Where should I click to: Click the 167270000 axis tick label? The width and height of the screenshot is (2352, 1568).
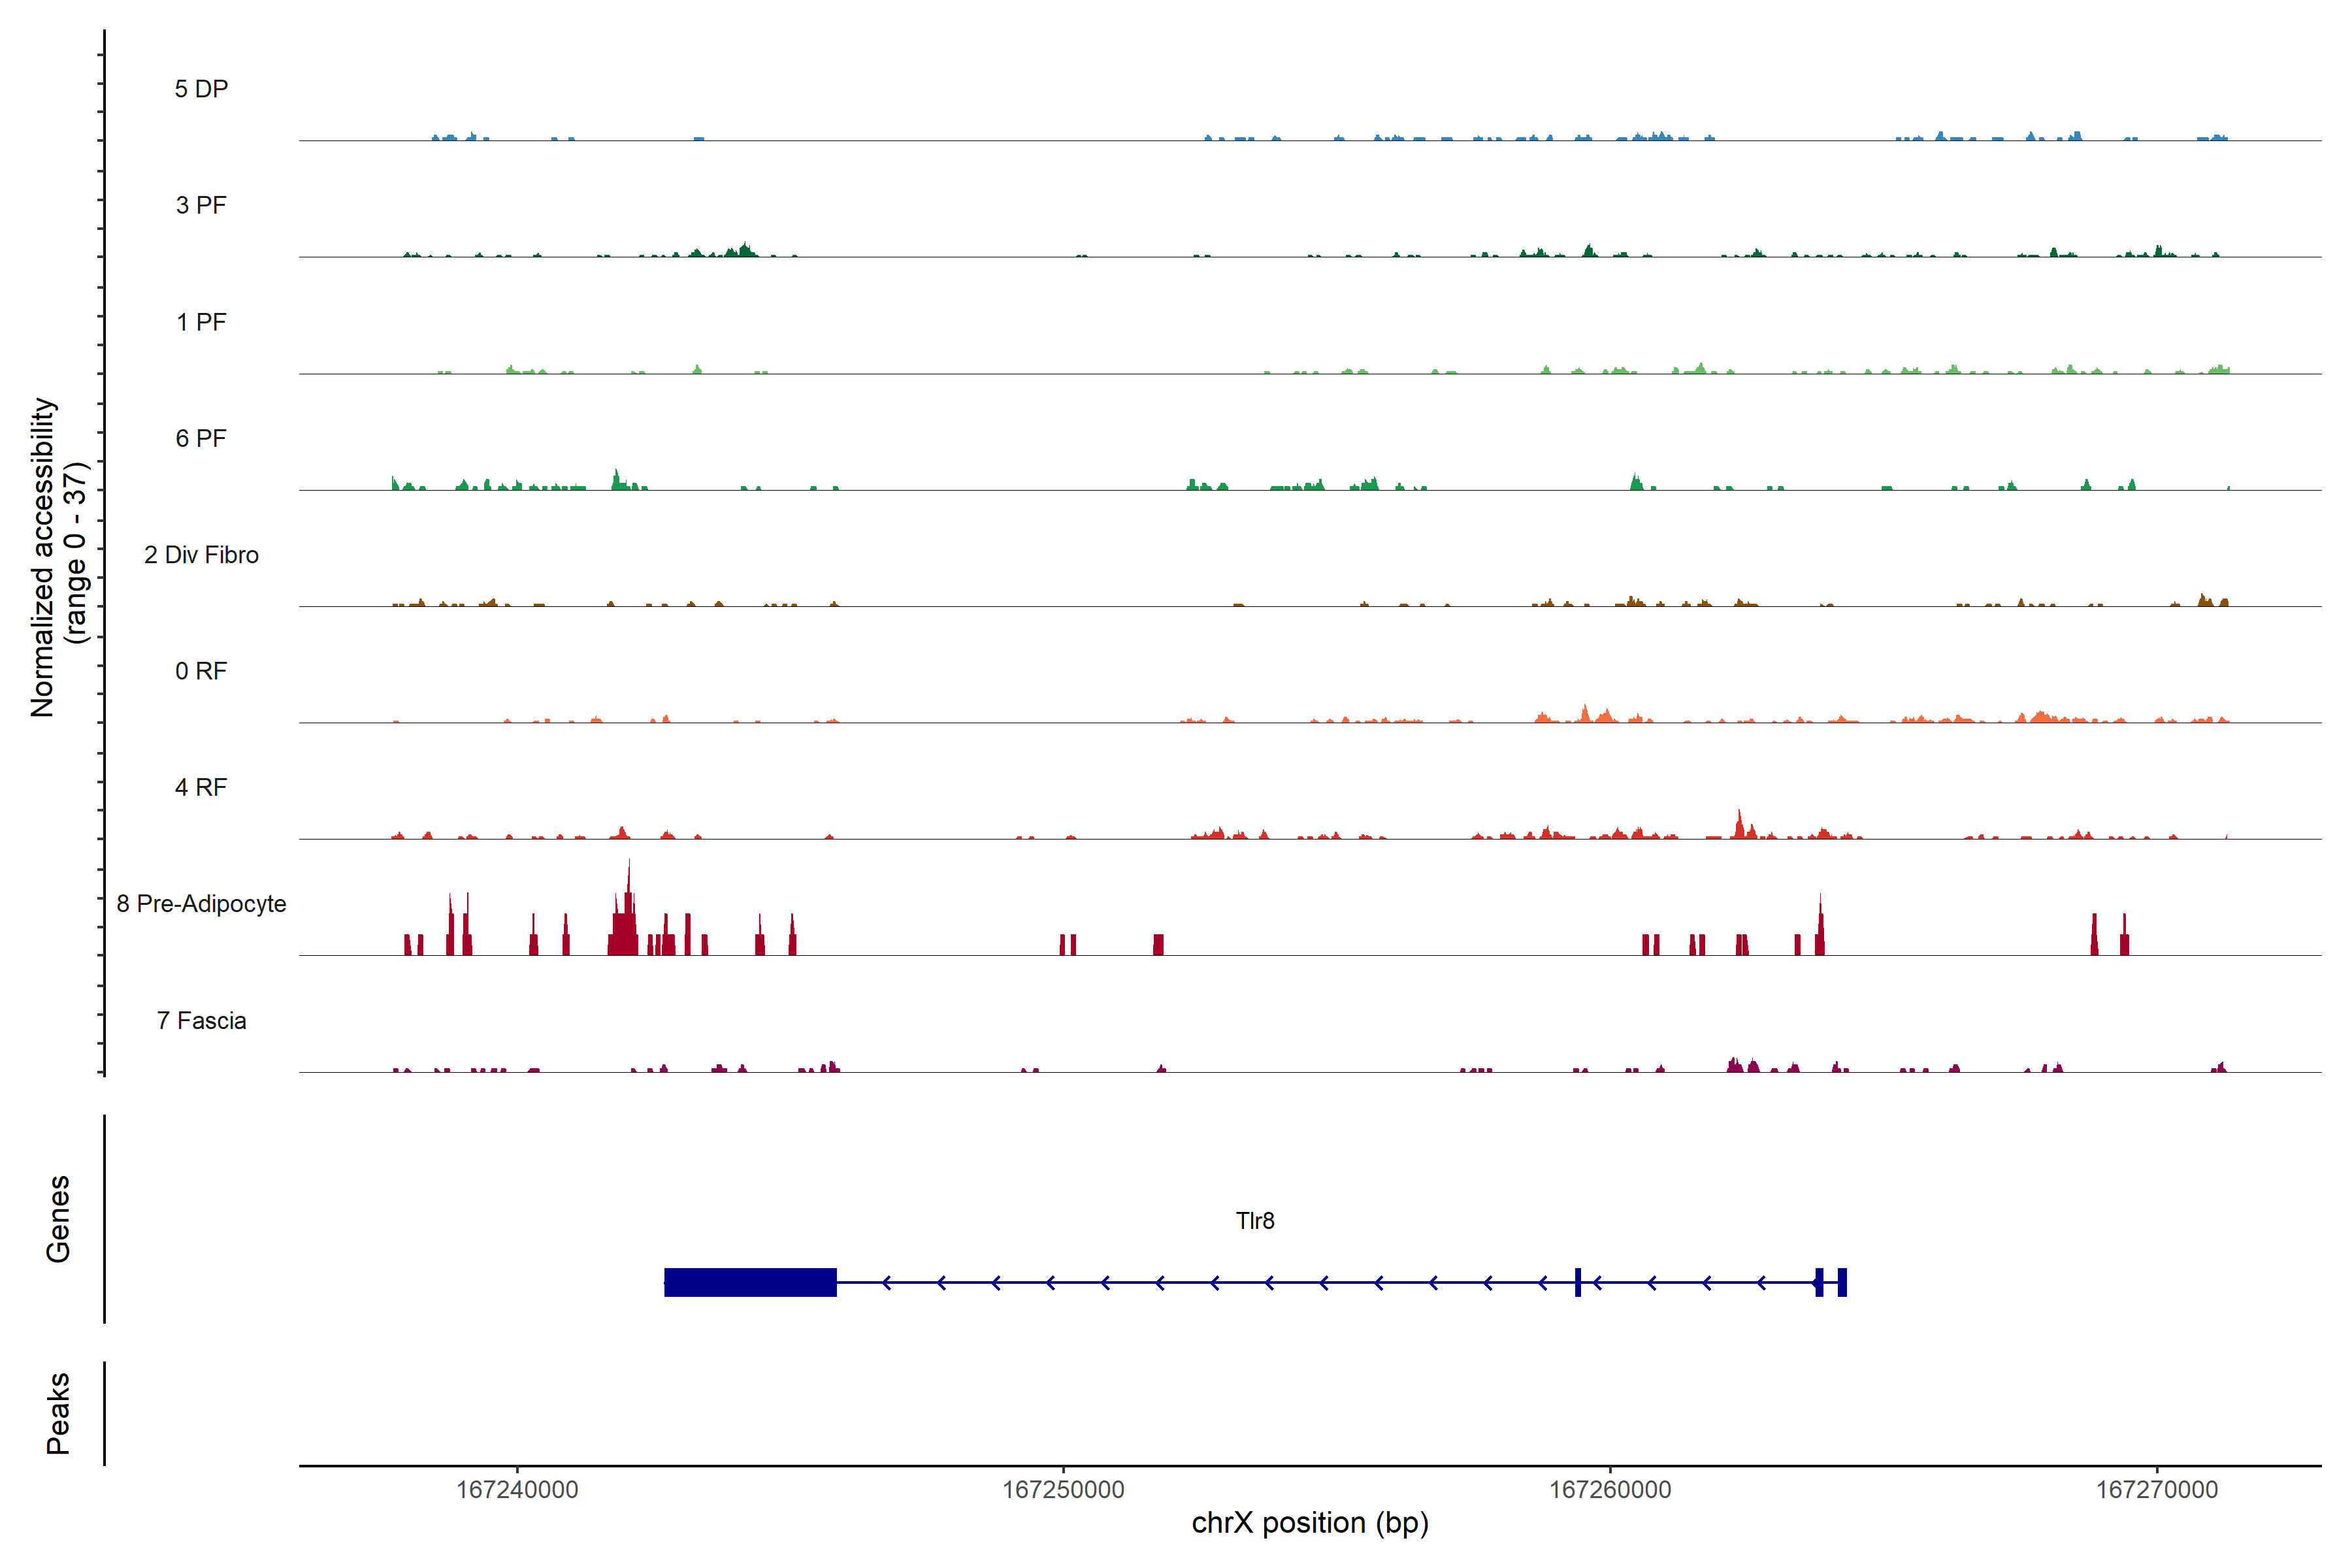[x=2156, y=1490]
